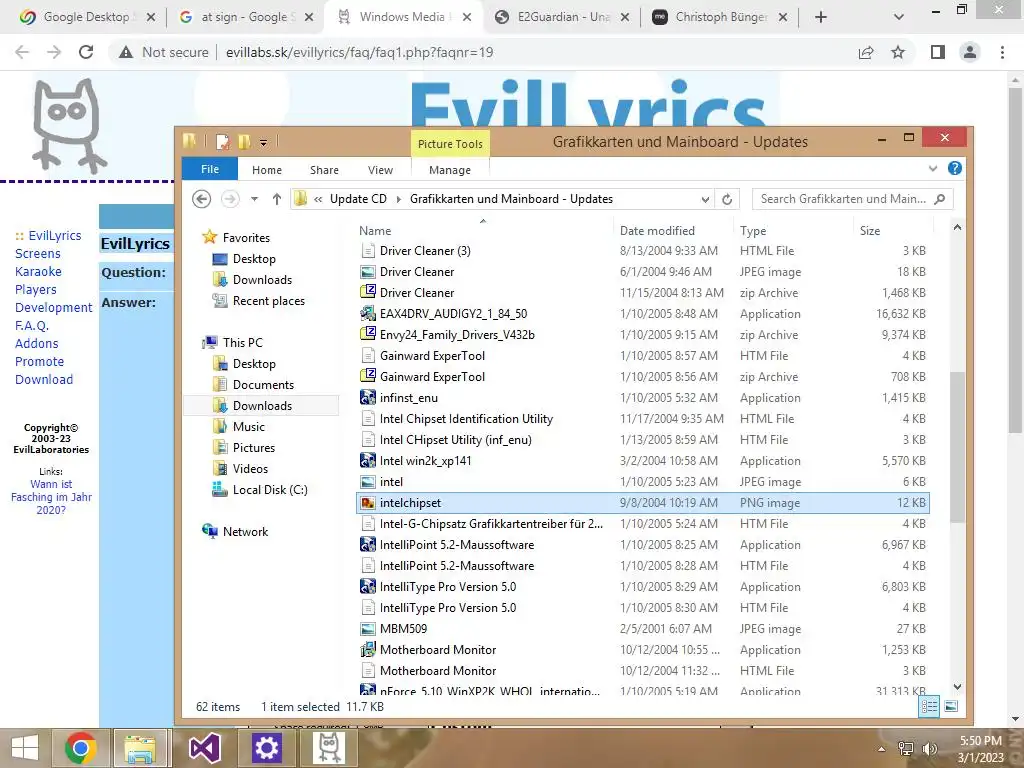Switch to large thumbnails view icon
The image size is (1024, 768).
(x=952, y=706)
